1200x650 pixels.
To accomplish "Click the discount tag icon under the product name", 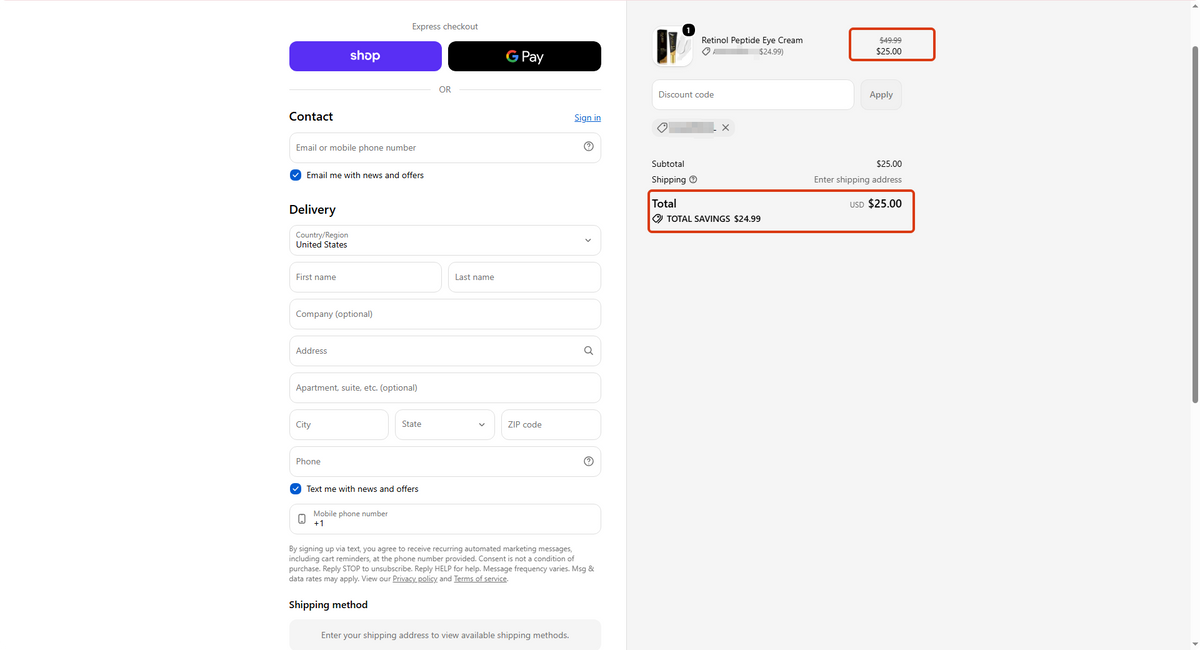I will (x=706, y=51).
